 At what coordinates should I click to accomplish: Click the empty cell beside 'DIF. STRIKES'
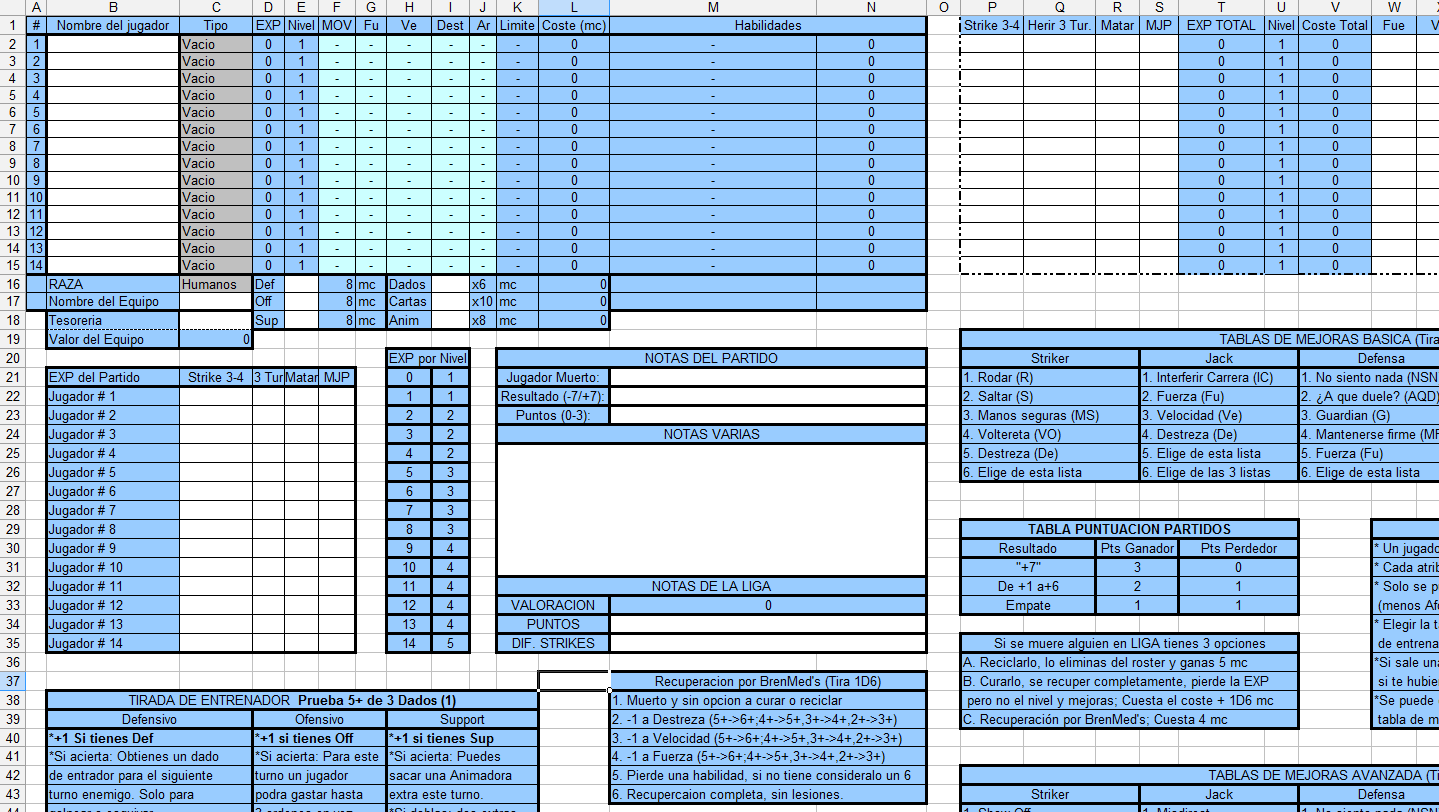click(x=767, y=643)
